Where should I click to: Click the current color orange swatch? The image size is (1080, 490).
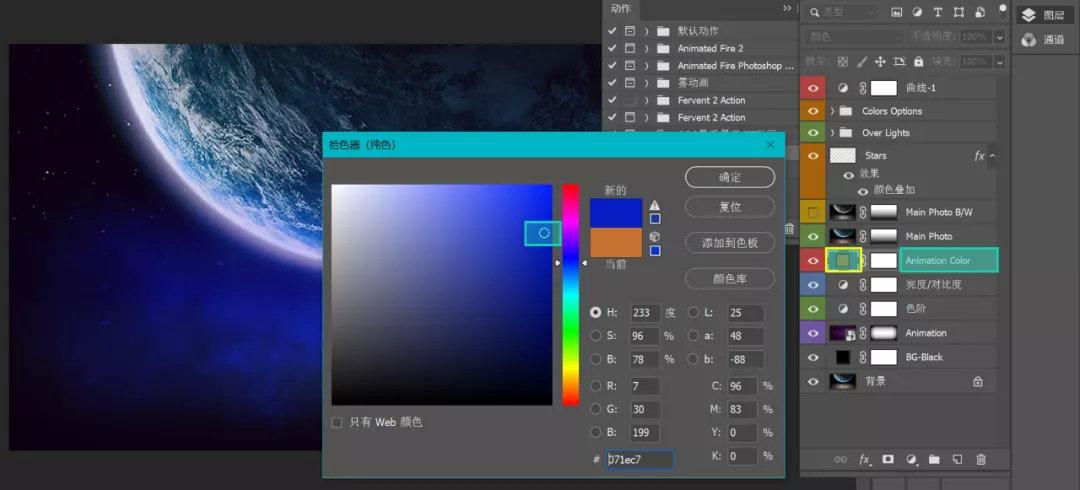[616, 243]
